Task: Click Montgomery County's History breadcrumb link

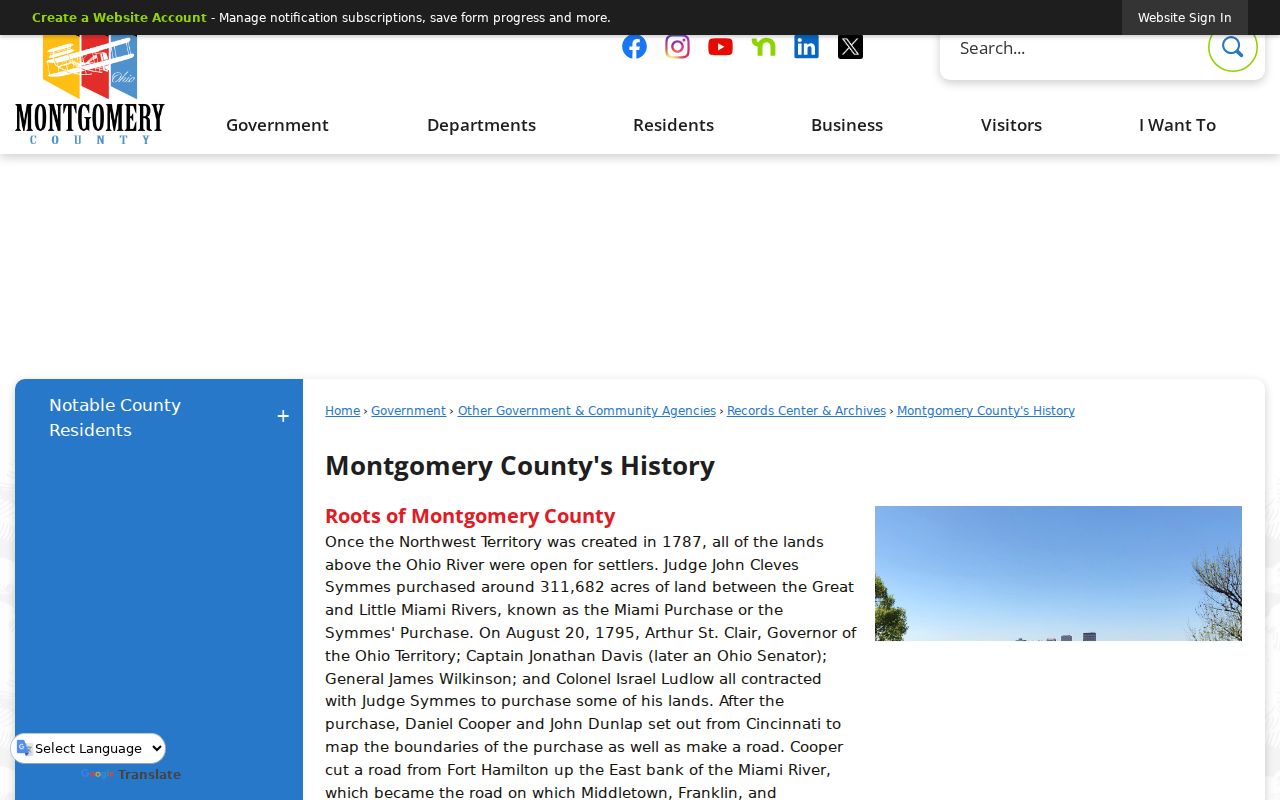Action: point(986,411)
